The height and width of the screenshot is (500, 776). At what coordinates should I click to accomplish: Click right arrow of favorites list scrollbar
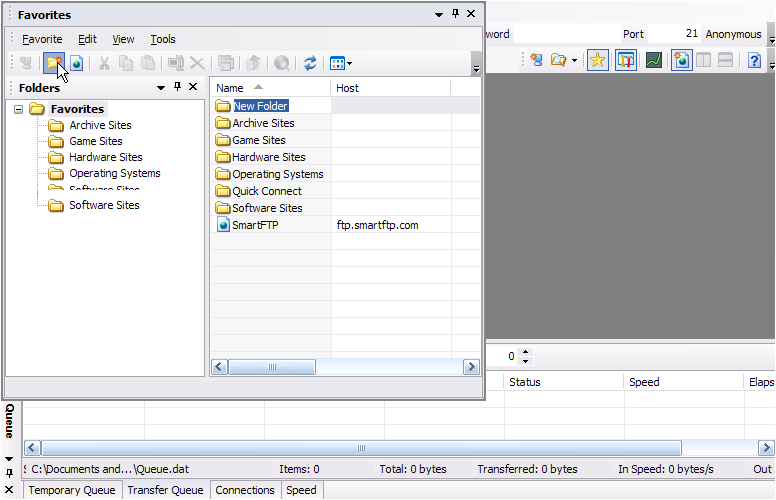pyautogui.click(x=471, y=367)
